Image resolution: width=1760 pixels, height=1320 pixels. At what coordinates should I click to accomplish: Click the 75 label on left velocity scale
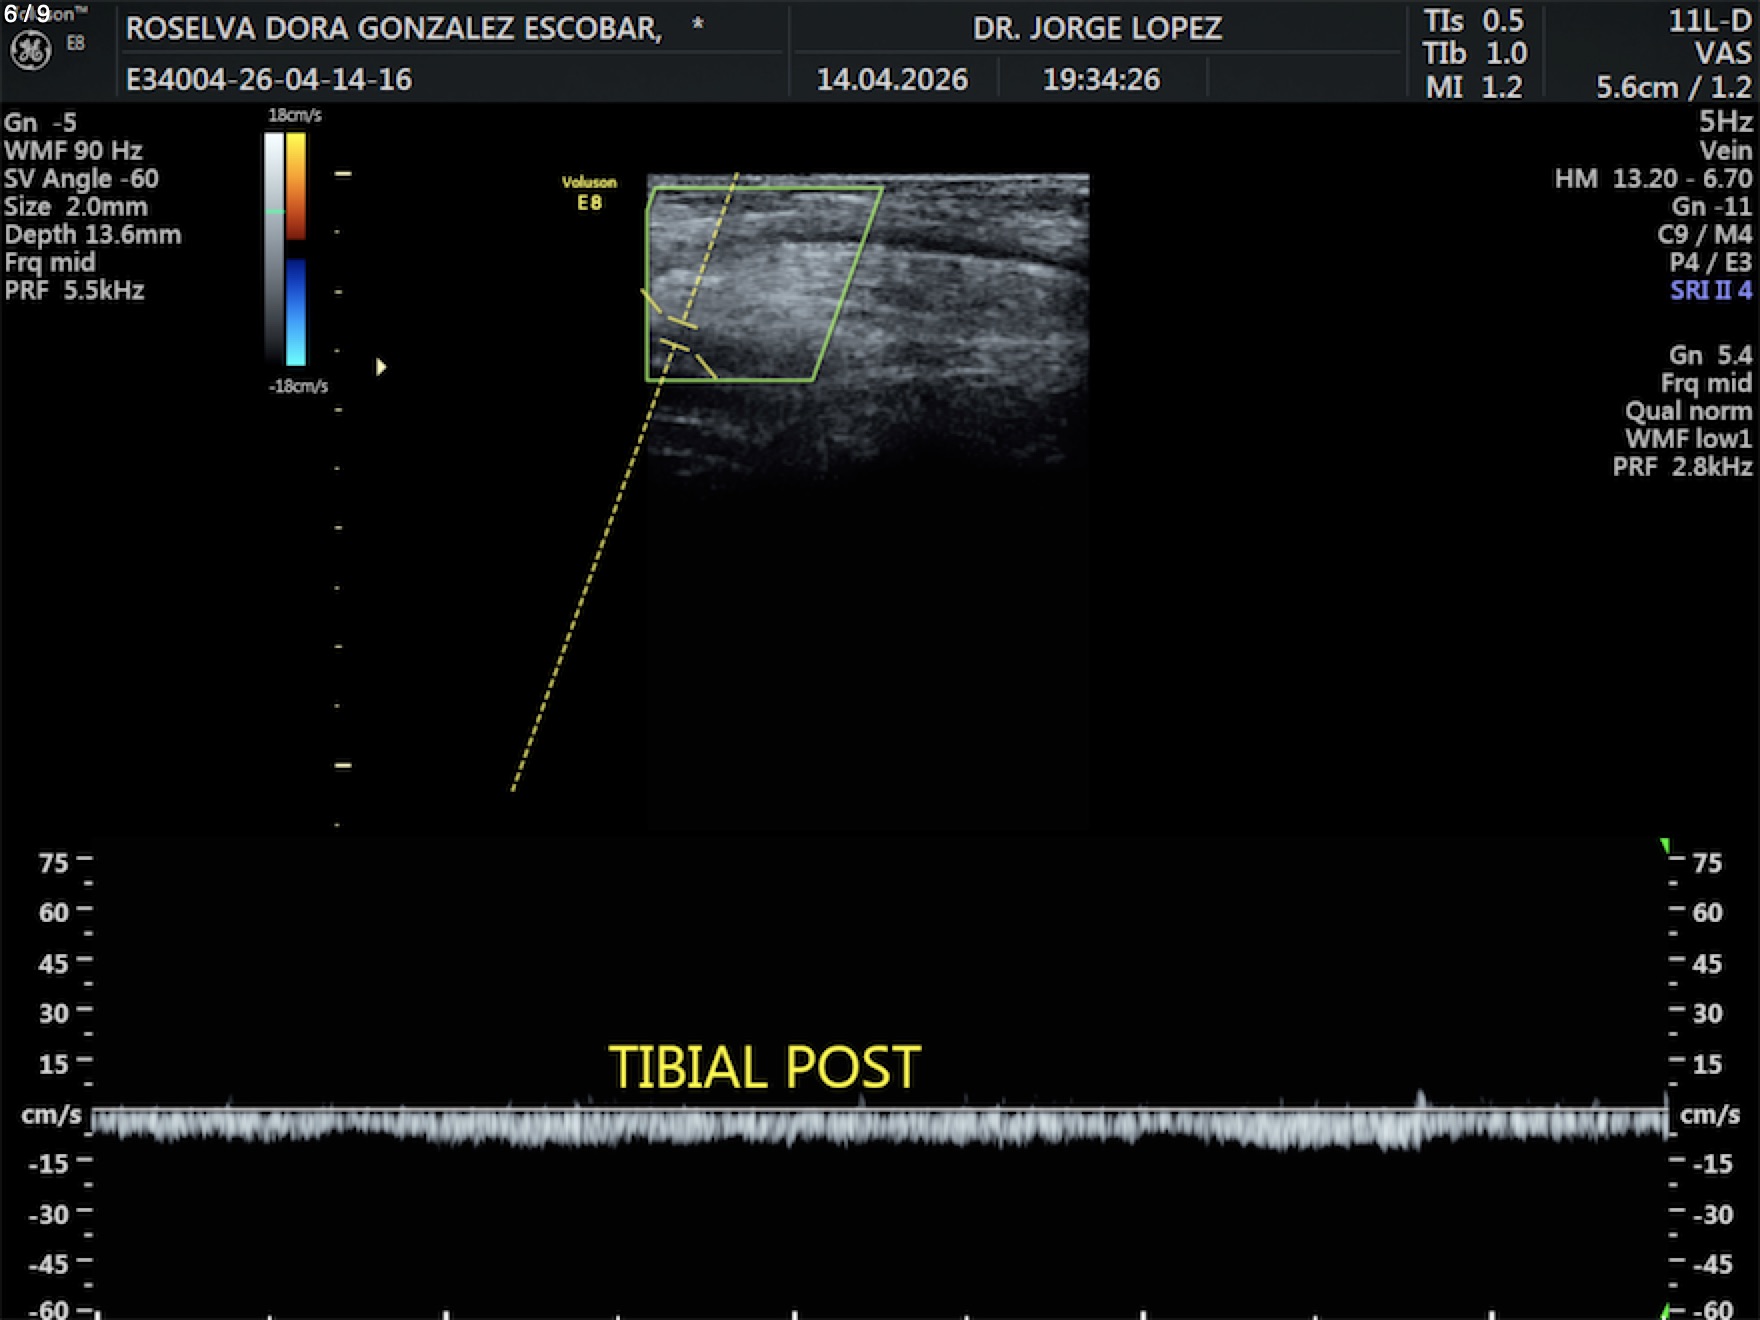point(53,862)
